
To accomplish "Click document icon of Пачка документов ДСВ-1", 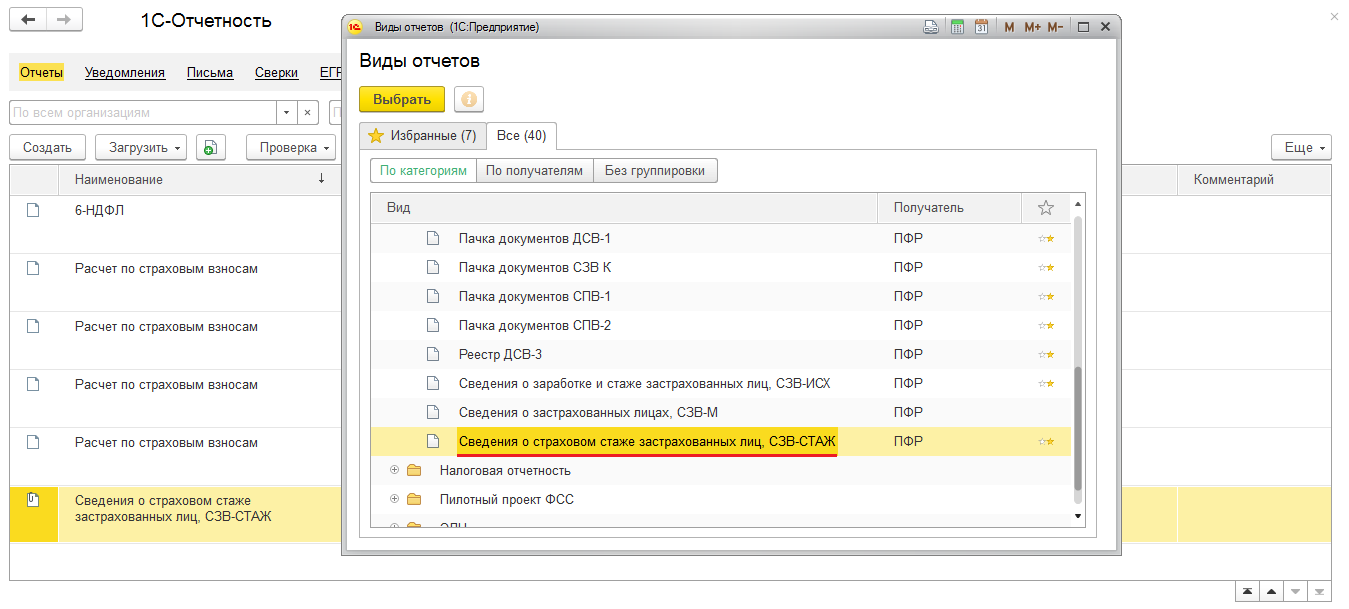I will (x=433, y=238).
